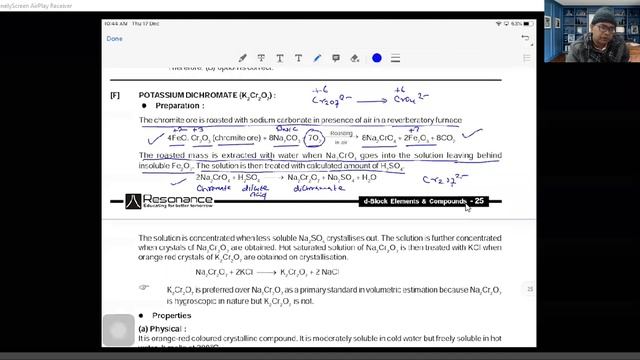Click the Resonance logo
Screen dimensions: 640x360
pos(169,201)
